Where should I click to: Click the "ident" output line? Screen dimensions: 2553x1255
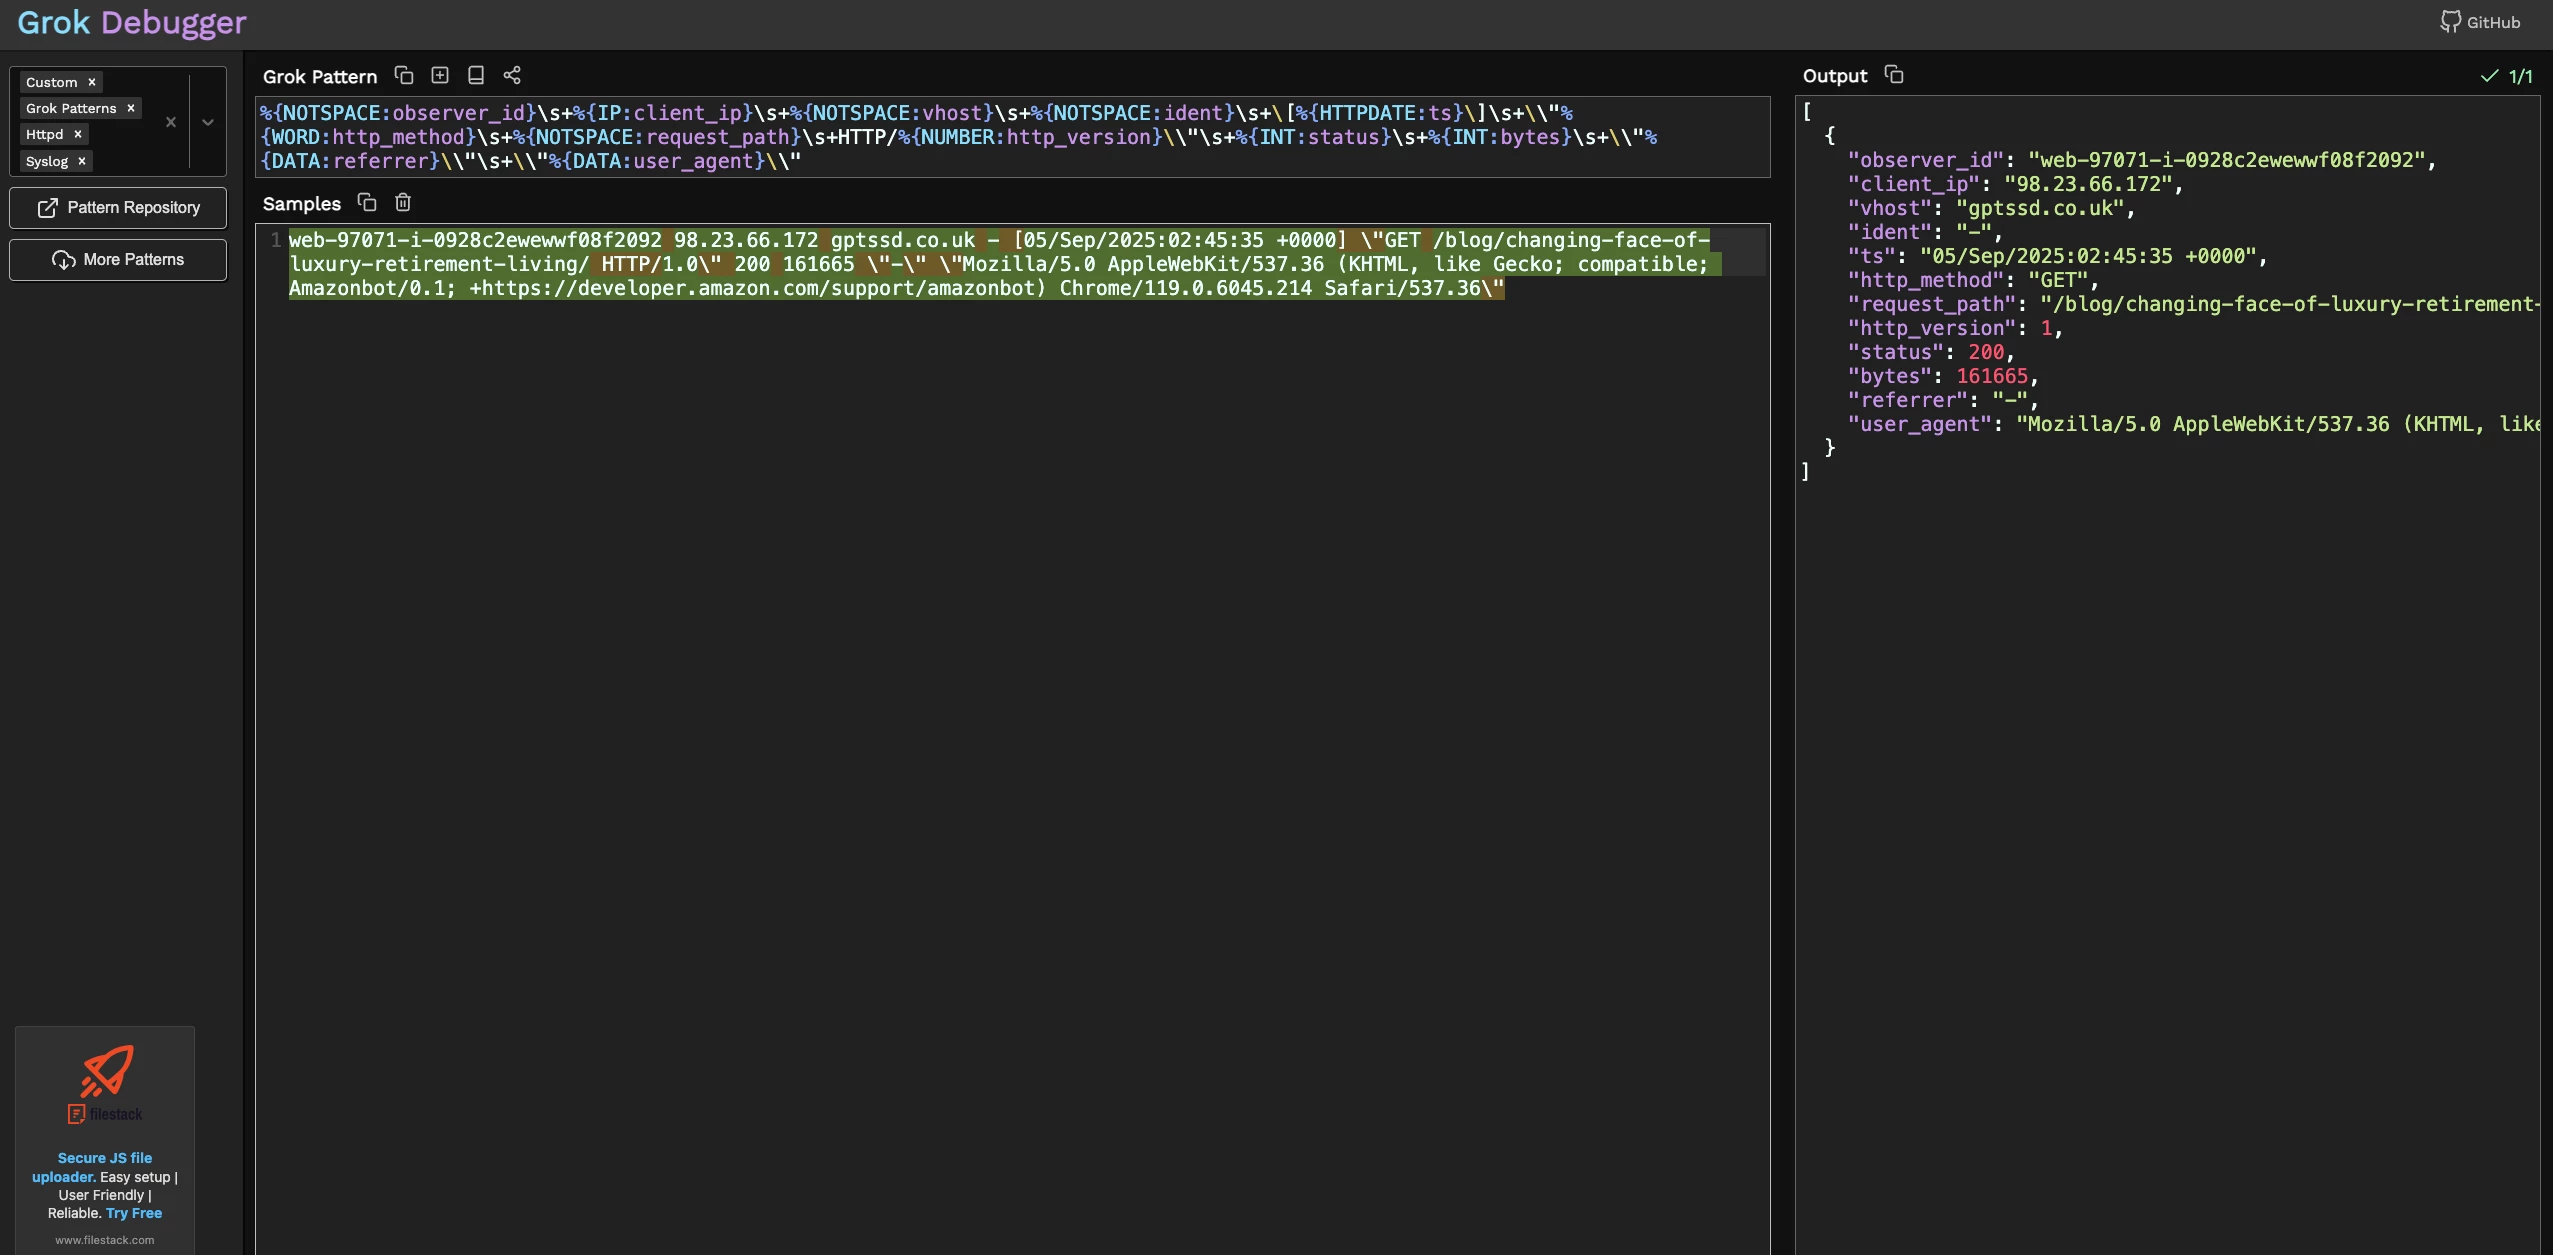coord(1925,232)
